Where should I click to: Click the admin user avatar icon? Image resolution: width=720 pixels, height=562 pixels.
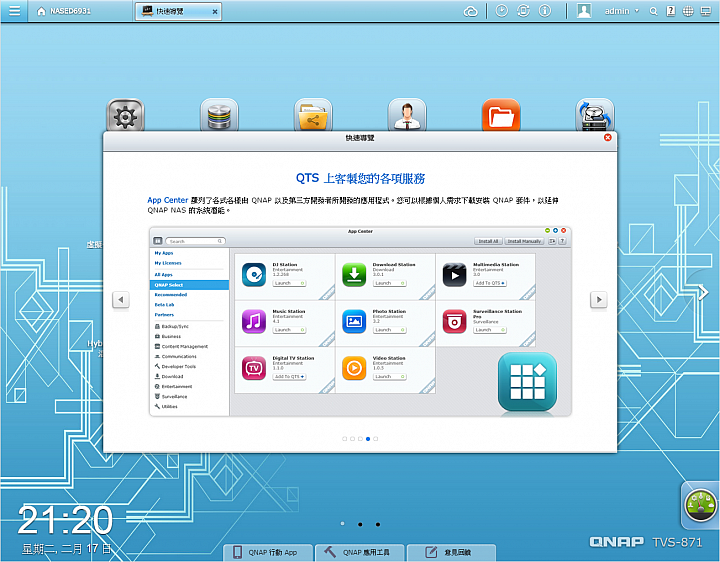584,11
